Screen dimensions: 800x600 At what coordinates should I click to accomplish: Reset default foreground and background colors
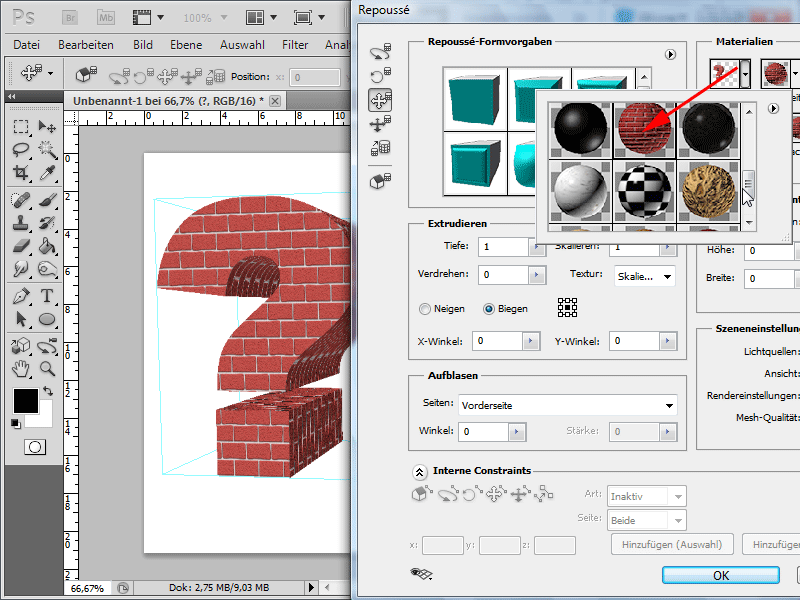[16, 424]
